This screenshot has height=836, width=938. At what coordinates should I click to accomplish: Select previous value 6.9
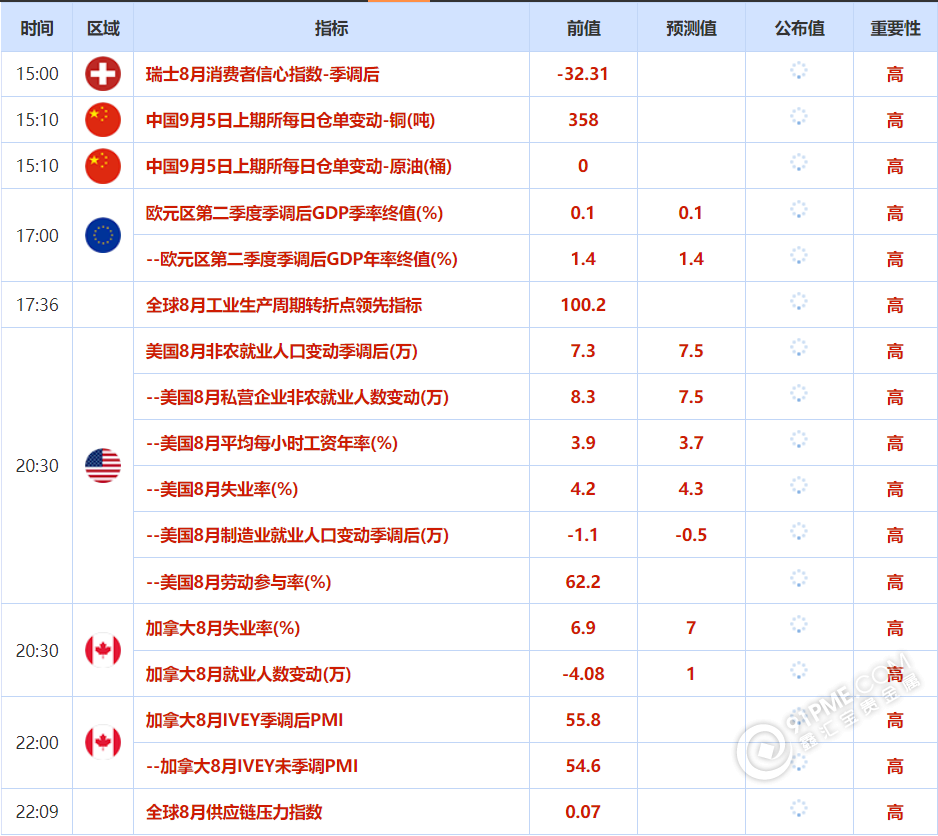(x=583, y=628)
